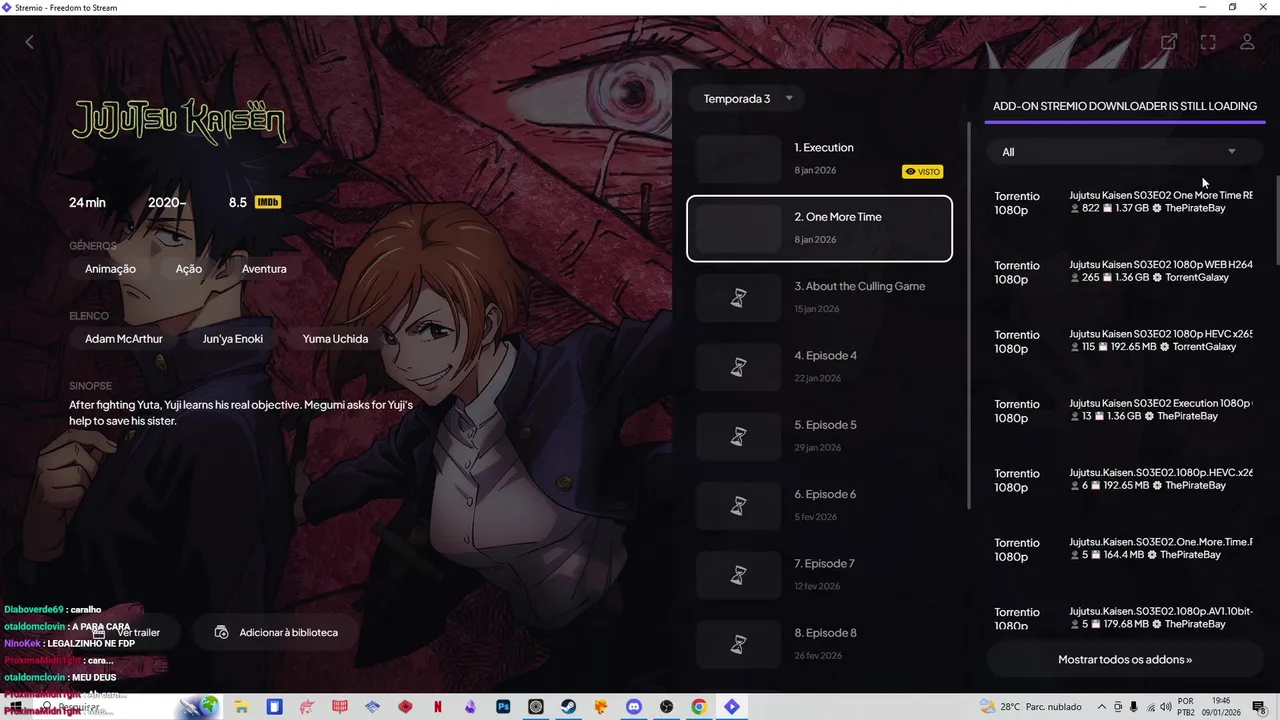Play the 6-seeder HEVC ThePirateBay stream
Image resolution: width=1280 pixels, height=720 pixels.
1125,480
